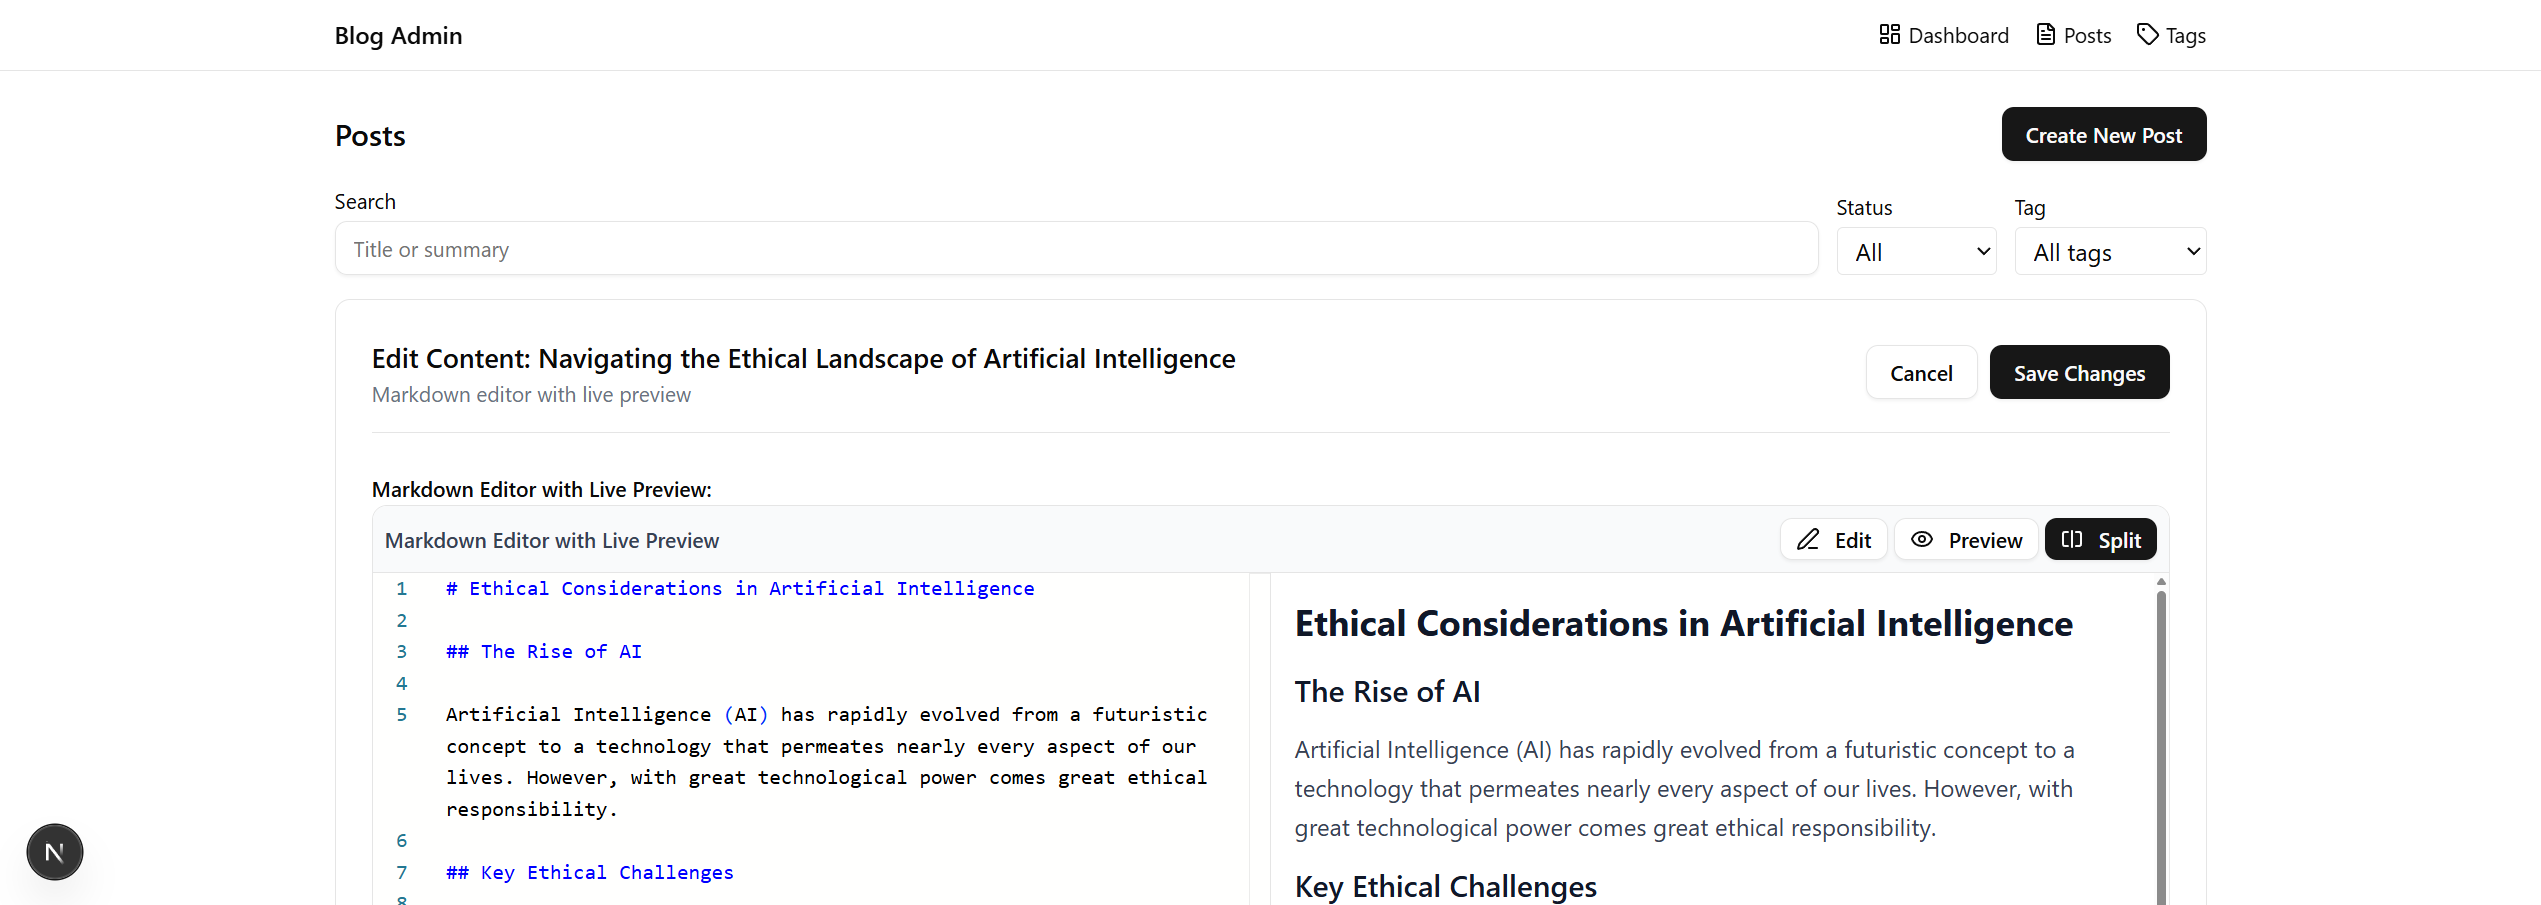
Task: Click the preview pane scrollbar
Action: [2161, 740]
